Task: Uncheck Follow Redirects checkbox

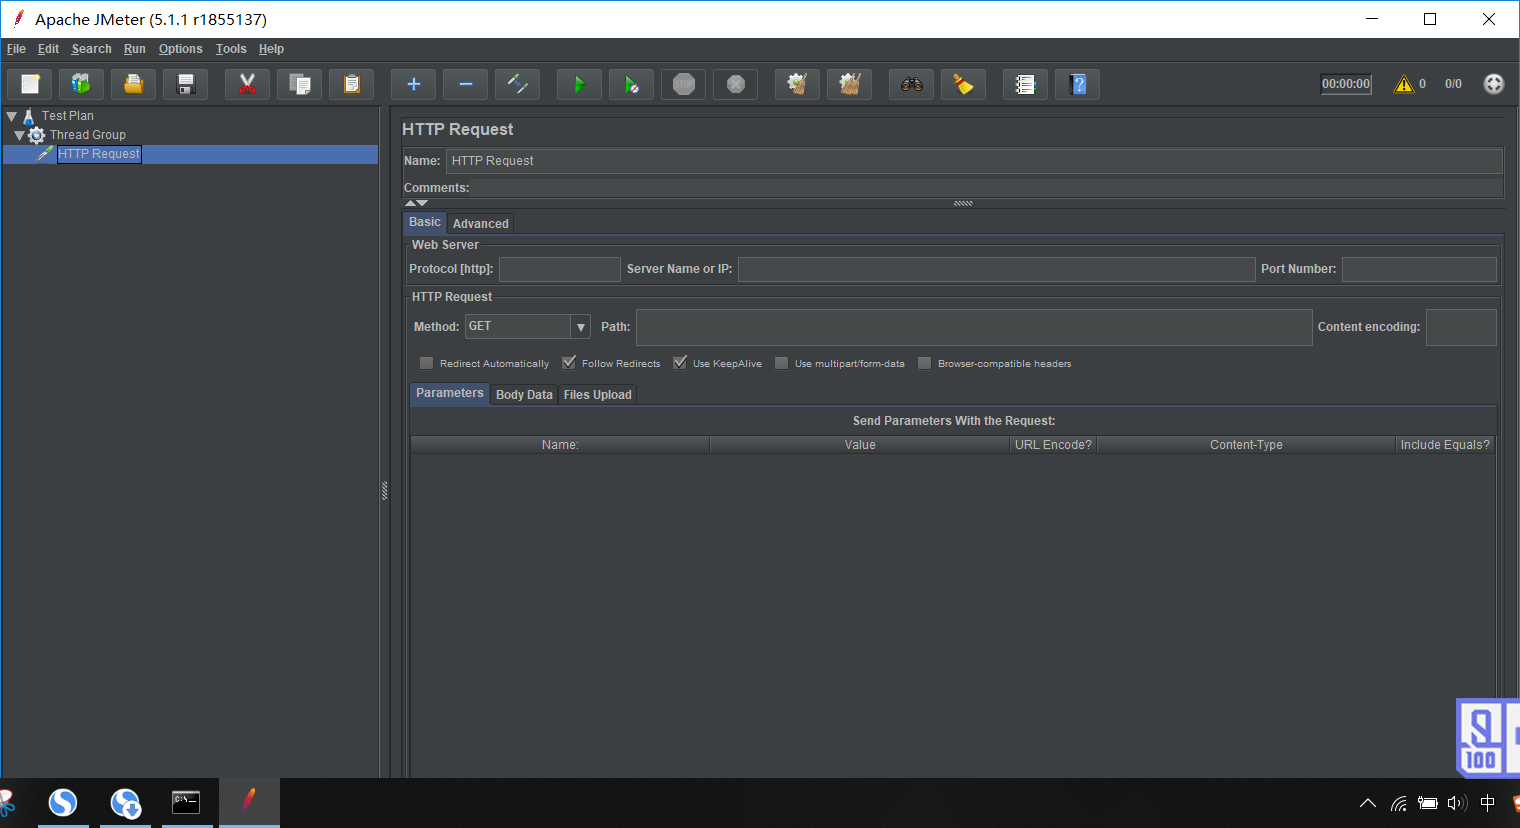Action: coord(569,363)
